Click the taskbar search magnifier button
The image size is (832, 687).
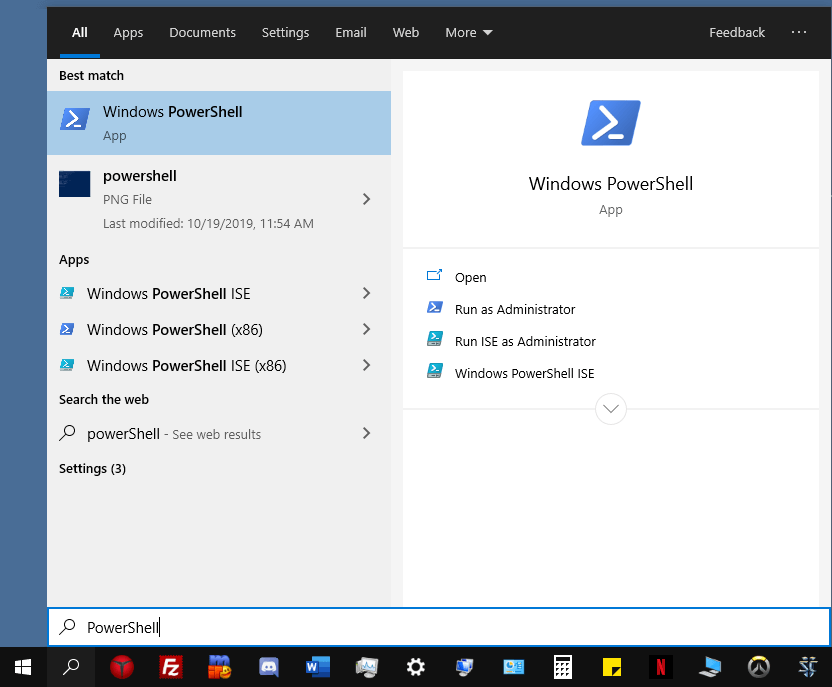[x=71, y=667]
